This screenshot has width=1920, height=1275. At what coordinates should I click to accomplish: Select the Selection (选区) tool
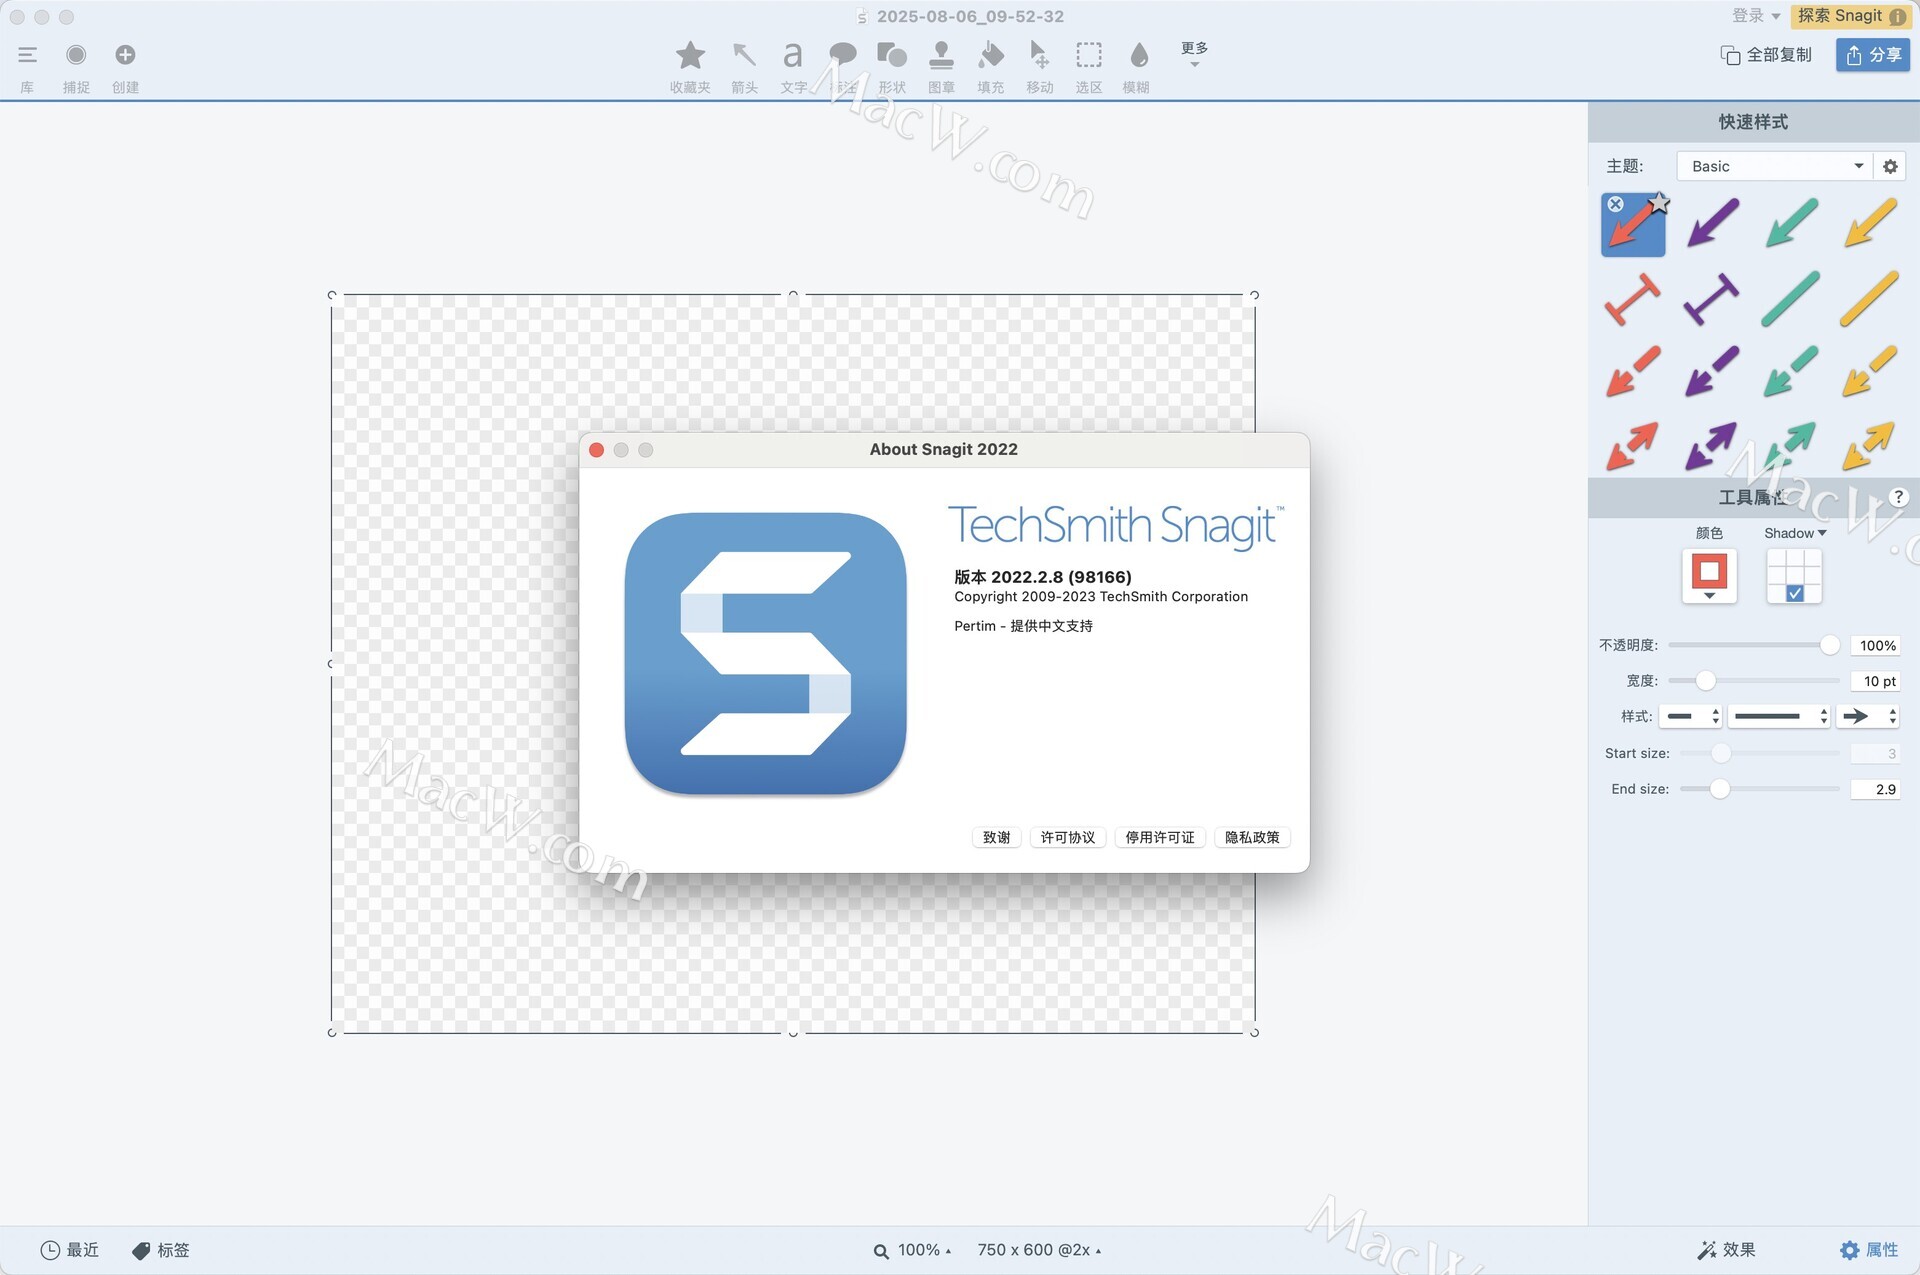pyautogui.click(x=1089, y=55)
